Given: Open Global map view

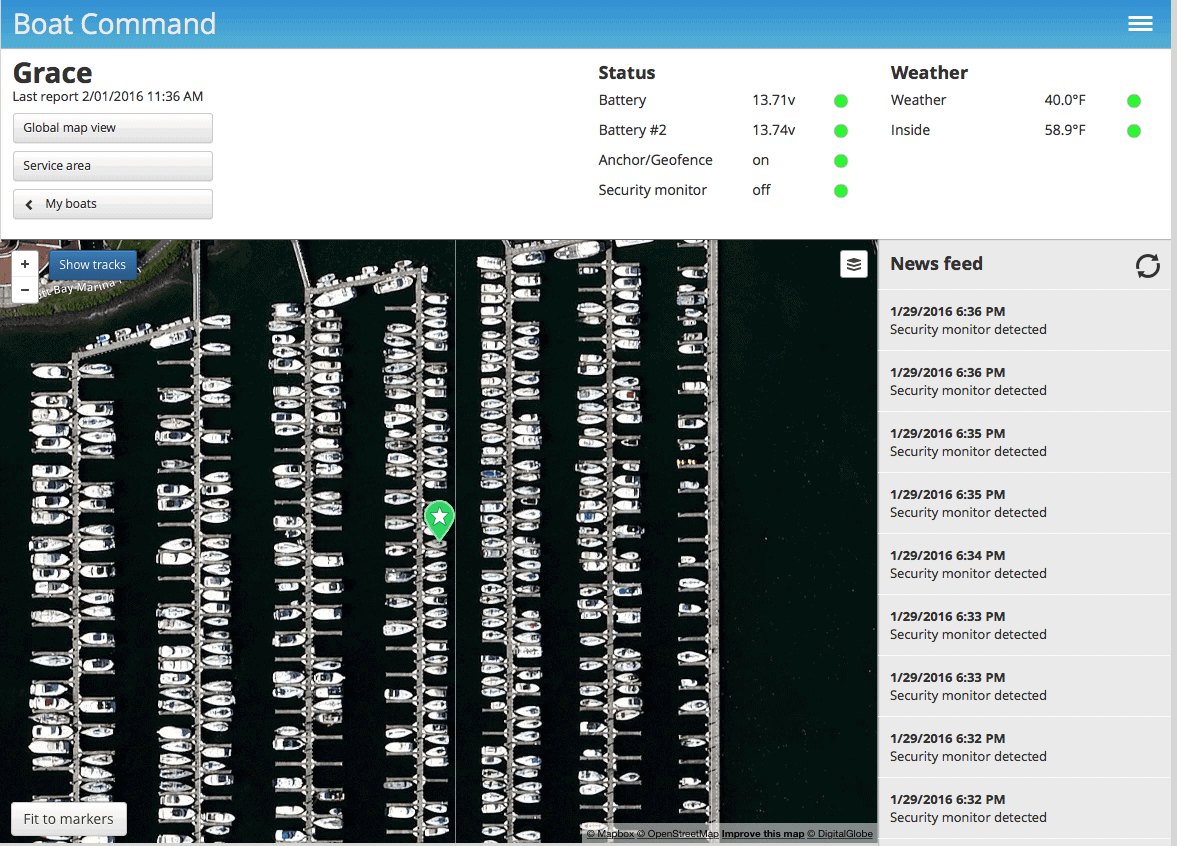Looking at the screenshot, I should point(112,128).
